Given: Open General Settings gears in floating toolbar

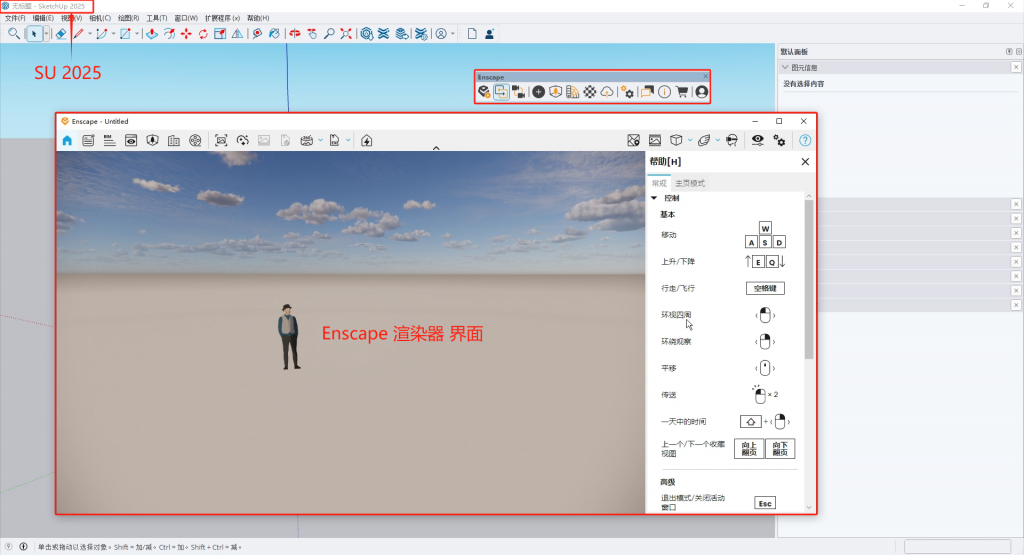Looking at the screenshot, I should (x=627, y=92).
